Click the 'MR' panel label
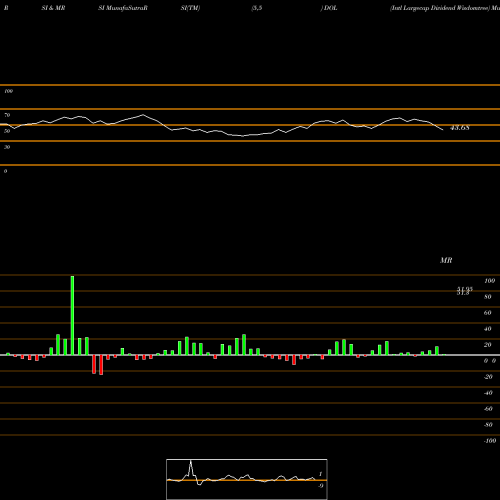The width and height of the screenshot is (500, 500). click(446, 260)
